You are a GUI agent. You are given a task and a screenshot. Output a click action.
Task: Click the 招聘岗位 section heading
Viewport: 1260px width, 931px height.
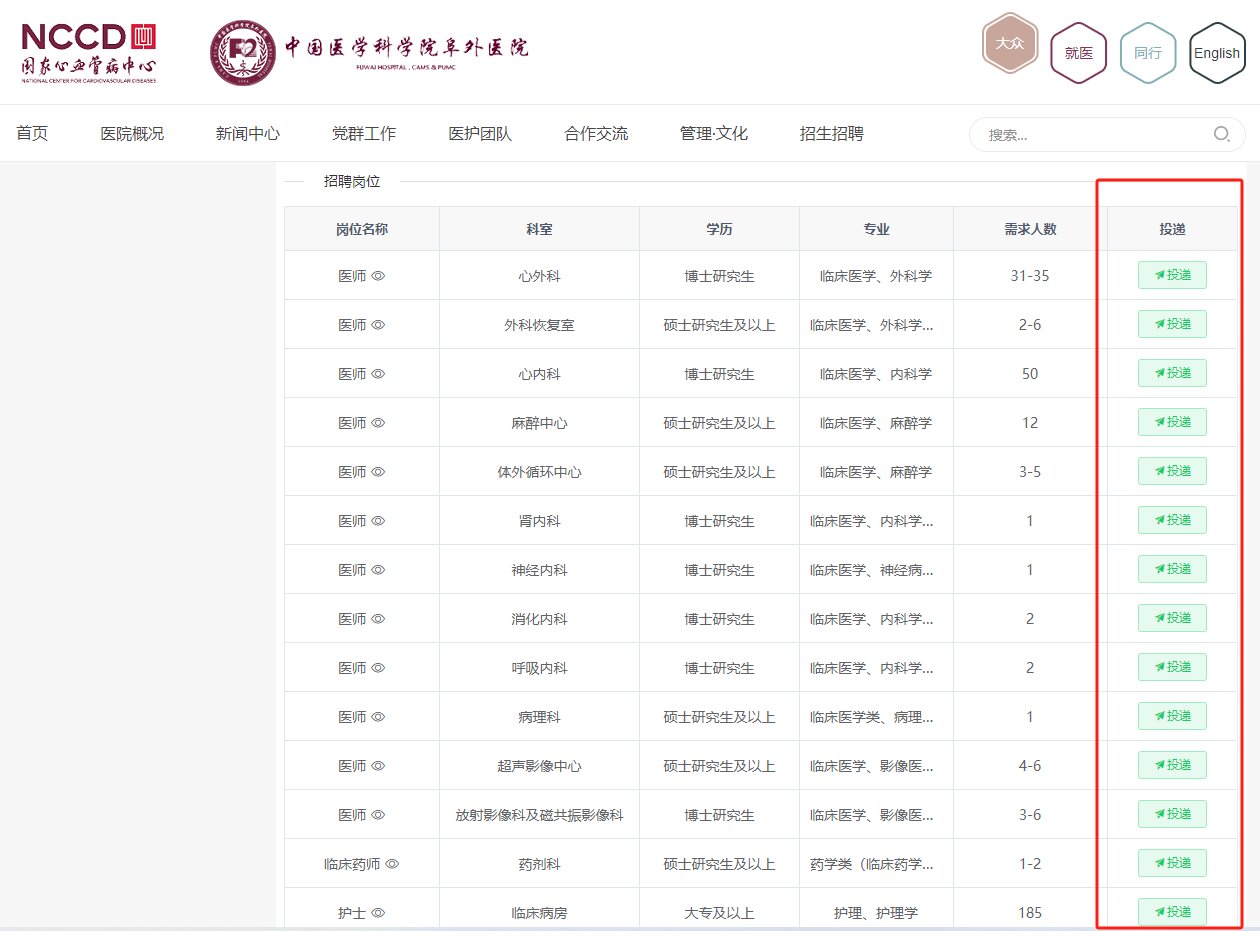click(352, 182)
